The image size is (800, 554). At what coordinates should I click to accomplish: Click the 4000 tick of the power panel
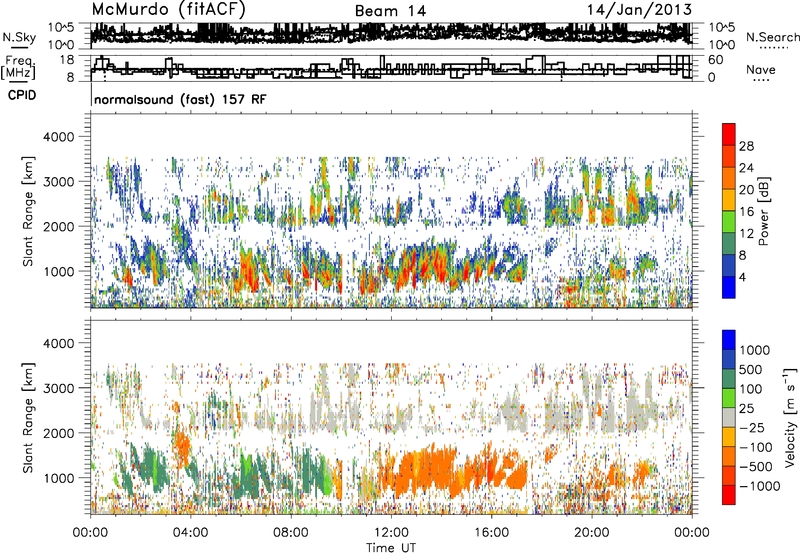[58, 137]
